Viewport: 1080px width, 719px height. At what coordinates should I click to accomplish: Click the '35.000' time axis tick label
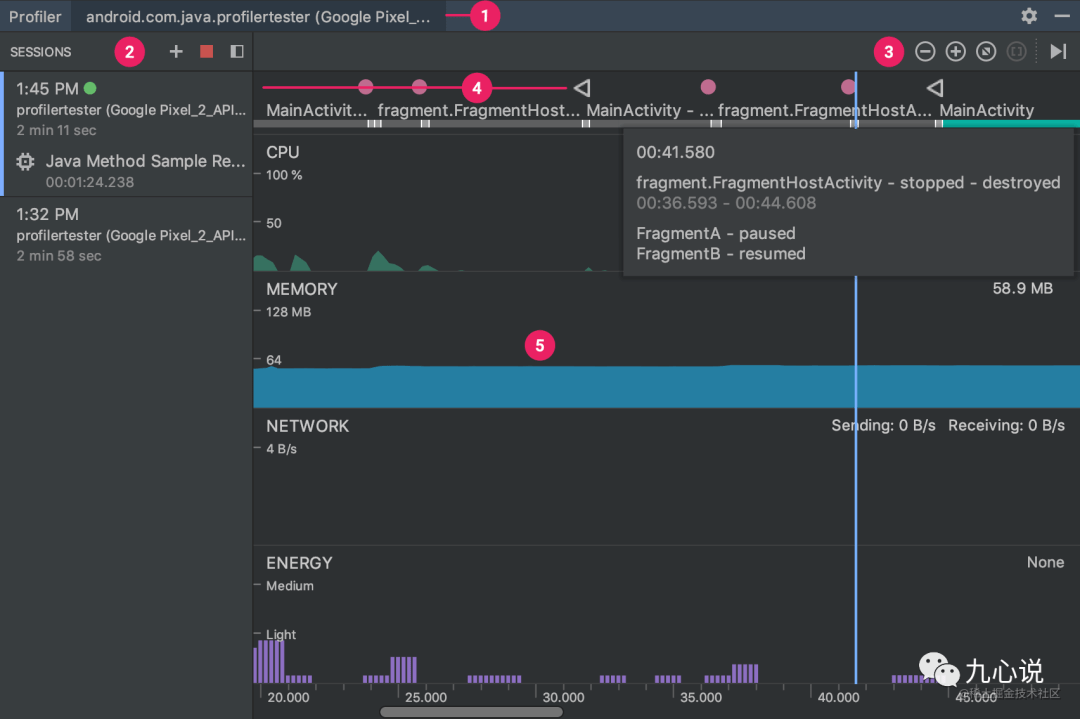click(x=700, y=697)
